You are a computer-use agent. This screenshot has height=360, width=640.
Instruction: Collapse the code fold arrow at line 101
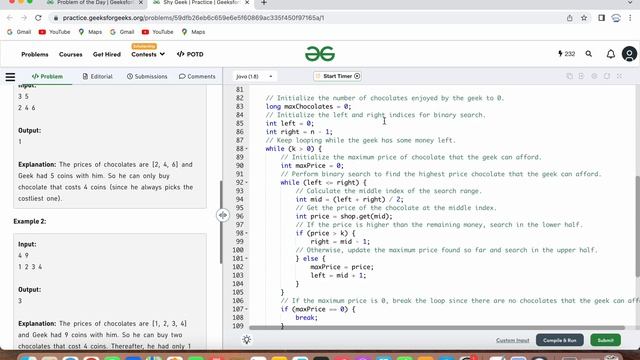click(x=246, y=259)
